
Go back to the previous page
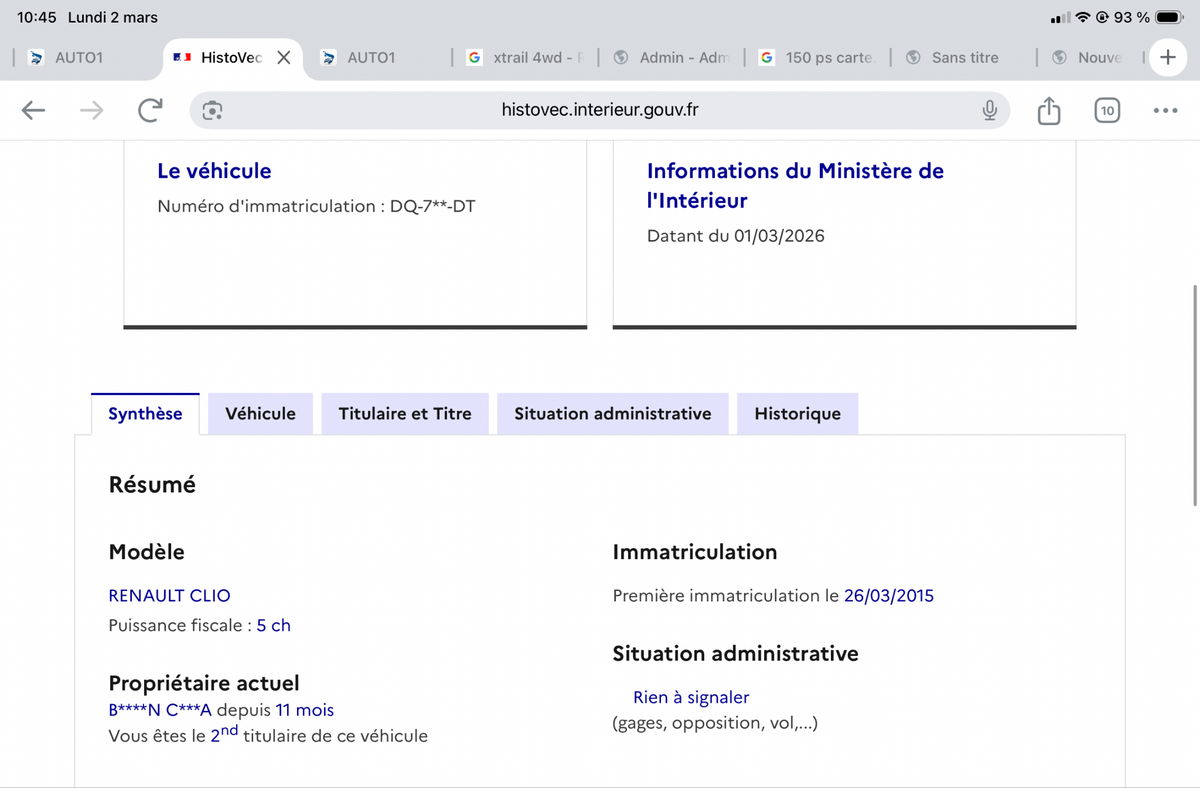pyautogui.click(x=34, y=110)
